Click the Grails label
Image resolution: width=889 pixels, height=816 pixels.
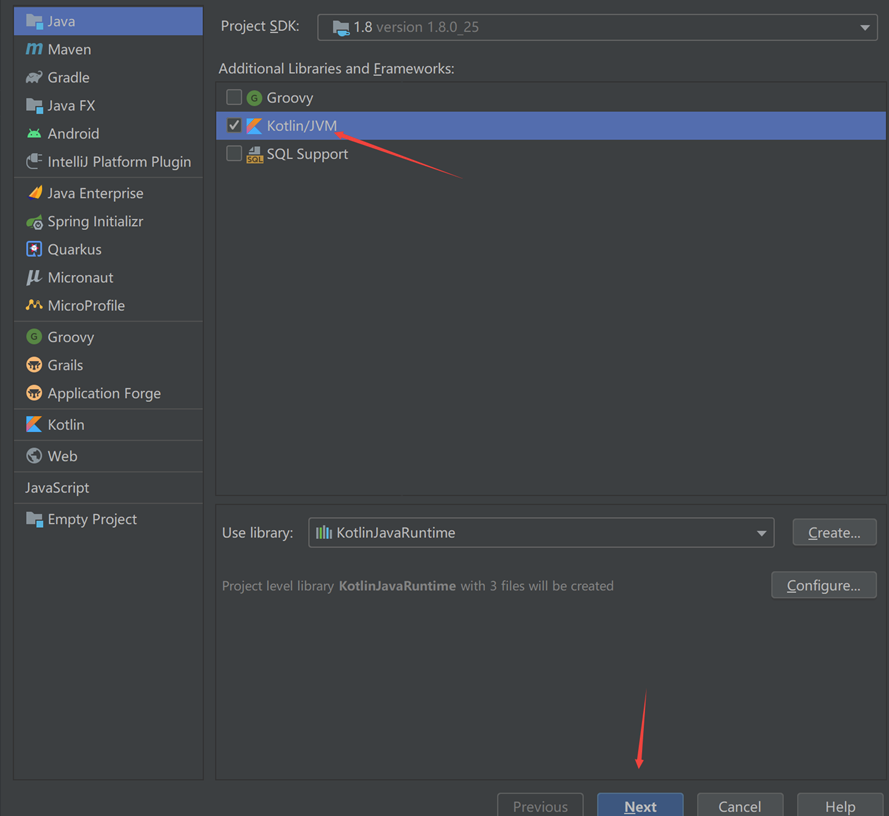point(65,365)
